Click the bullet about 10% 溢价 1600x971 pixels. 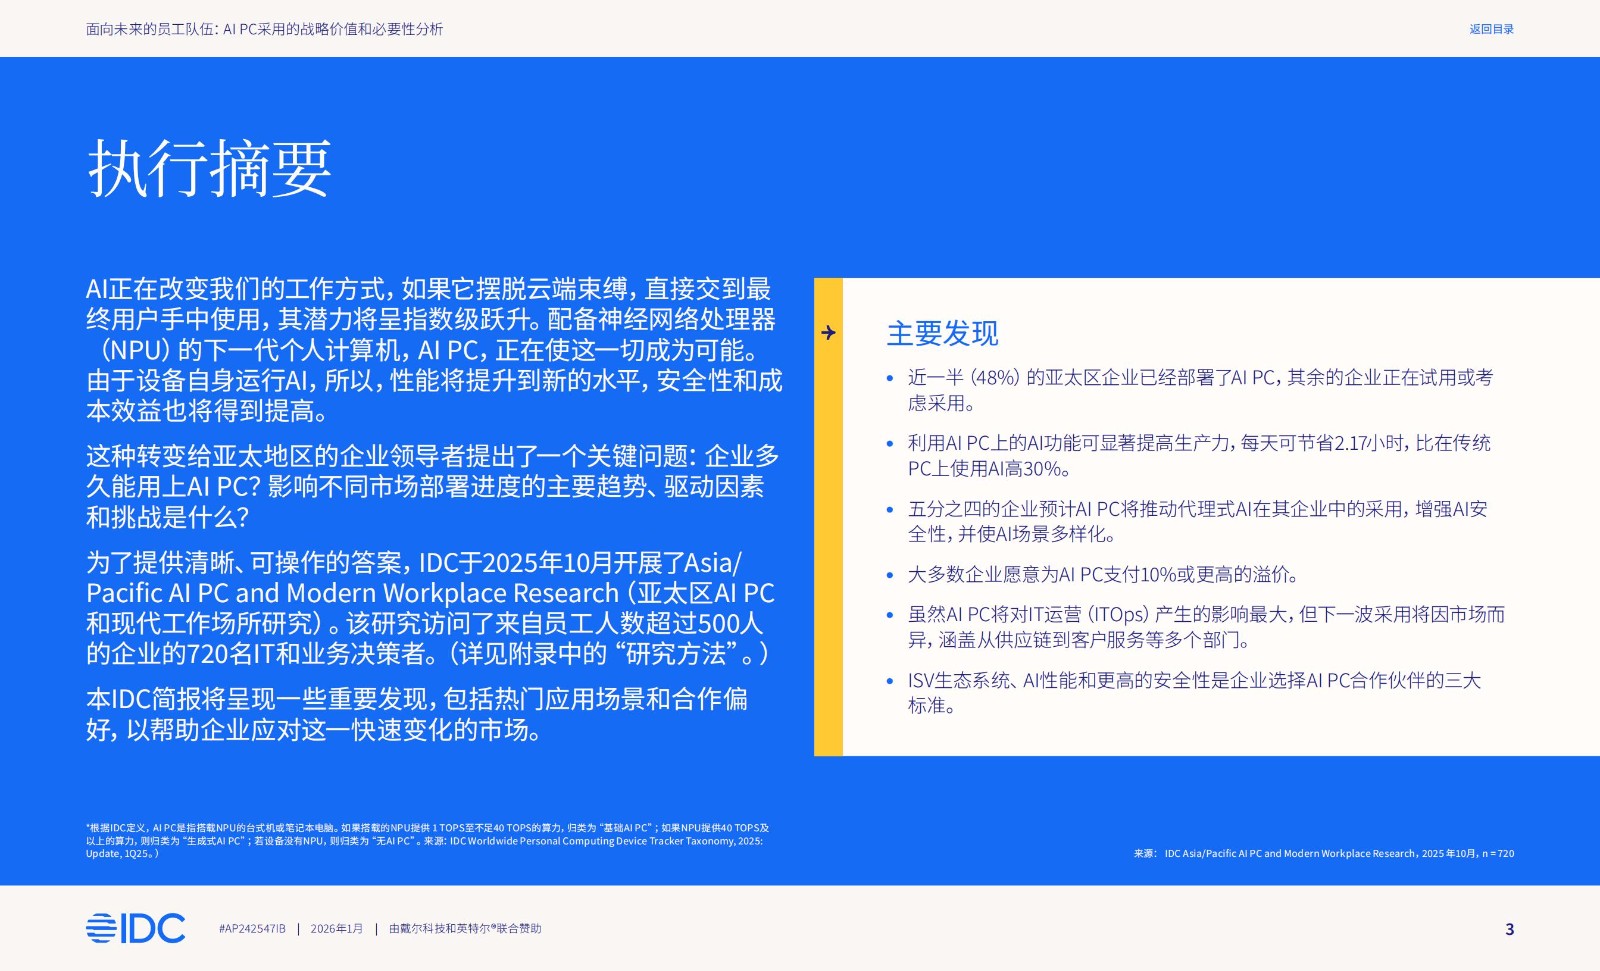coord(1103,575)
